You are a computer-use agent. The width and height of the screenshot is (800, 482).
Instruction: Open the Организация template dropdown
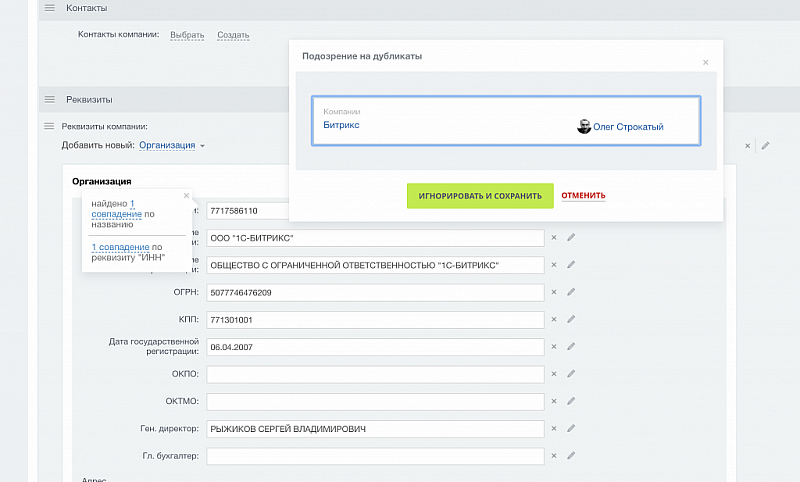coord(172,145)
